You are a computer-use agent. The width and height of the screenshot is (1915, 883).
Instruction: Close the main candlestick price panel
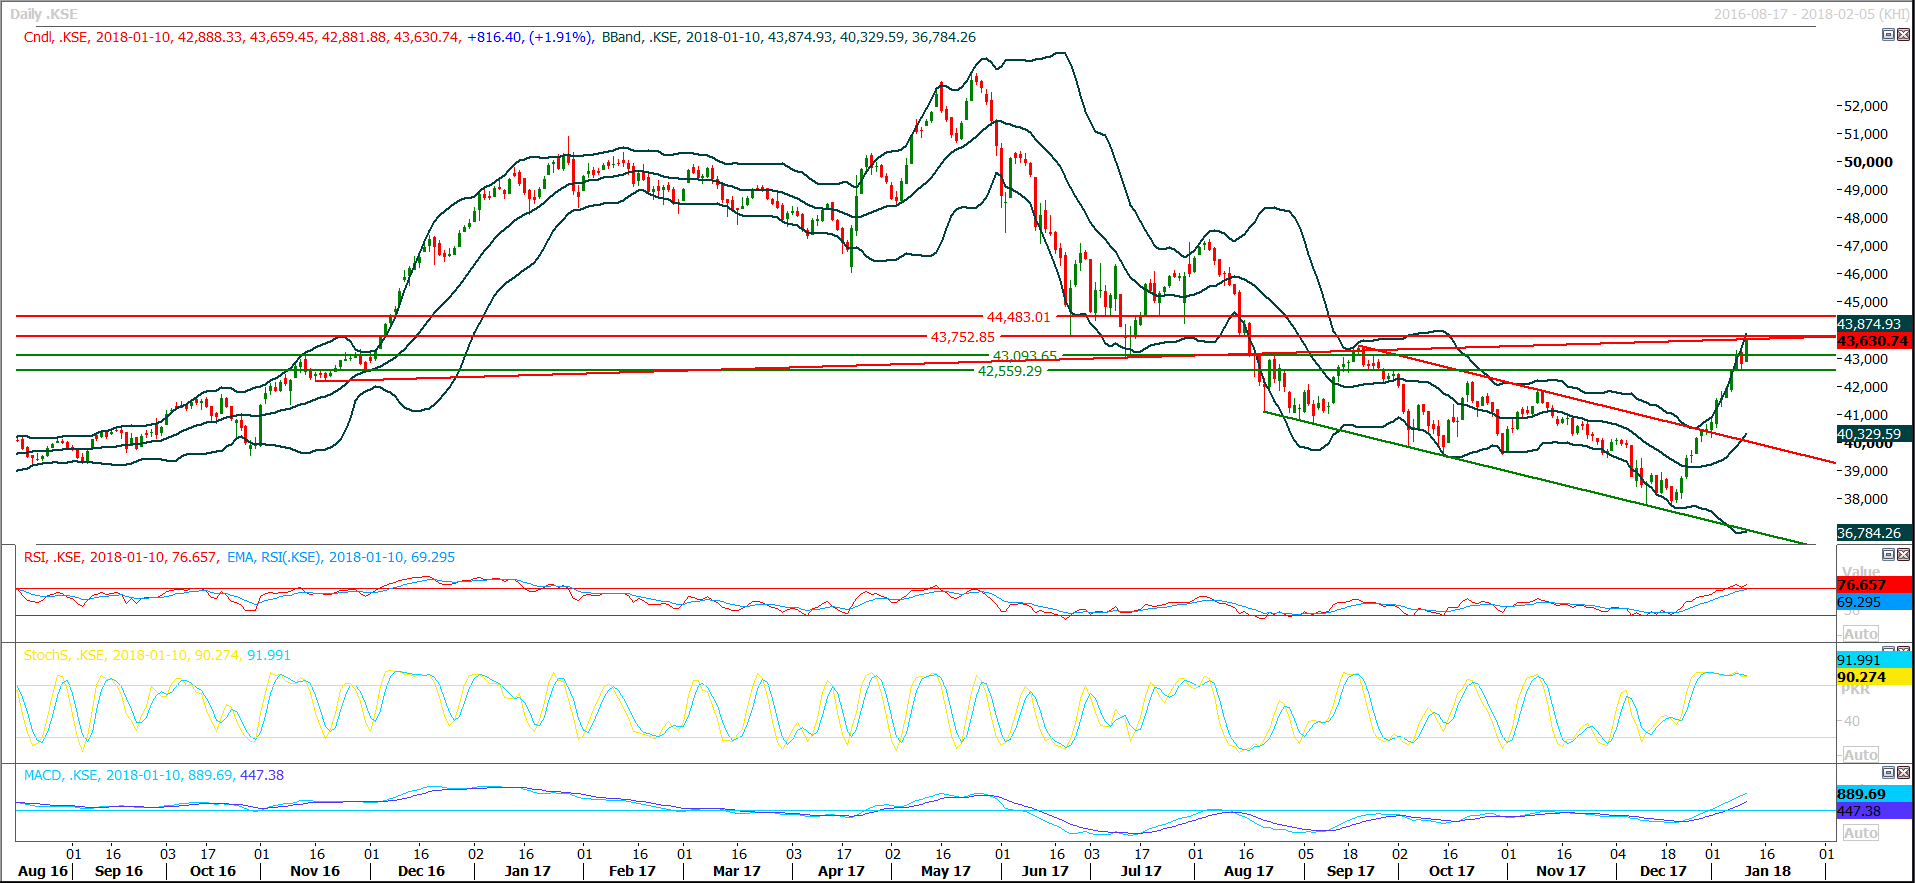tap(1903, 34)
